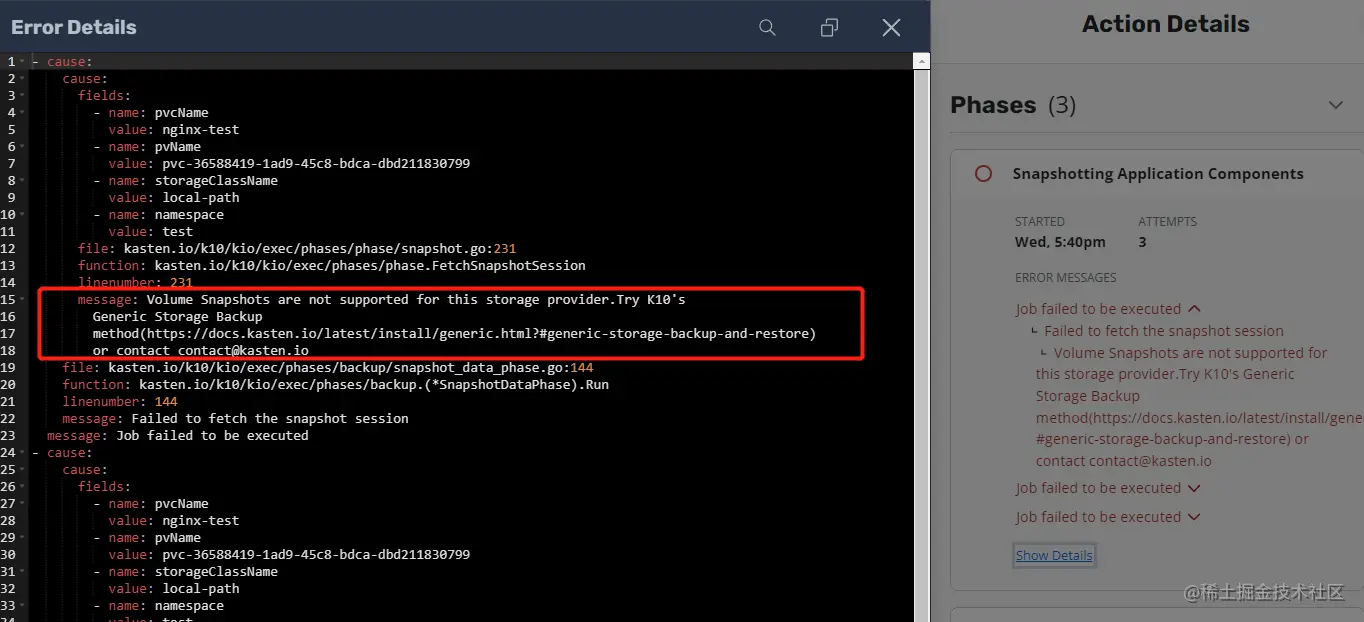Click 'value: nginx-test' on line 28
Viewport: 1364px width, 622px height.
174,521
